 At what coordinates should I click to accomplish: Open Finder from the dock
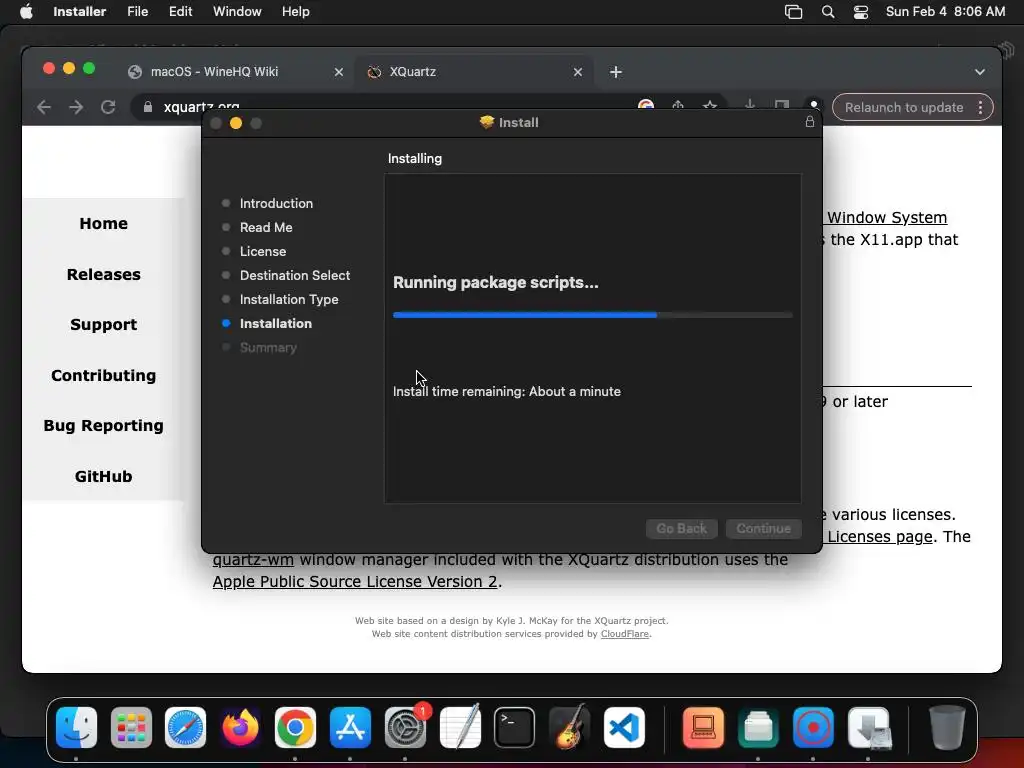[76, 727]
